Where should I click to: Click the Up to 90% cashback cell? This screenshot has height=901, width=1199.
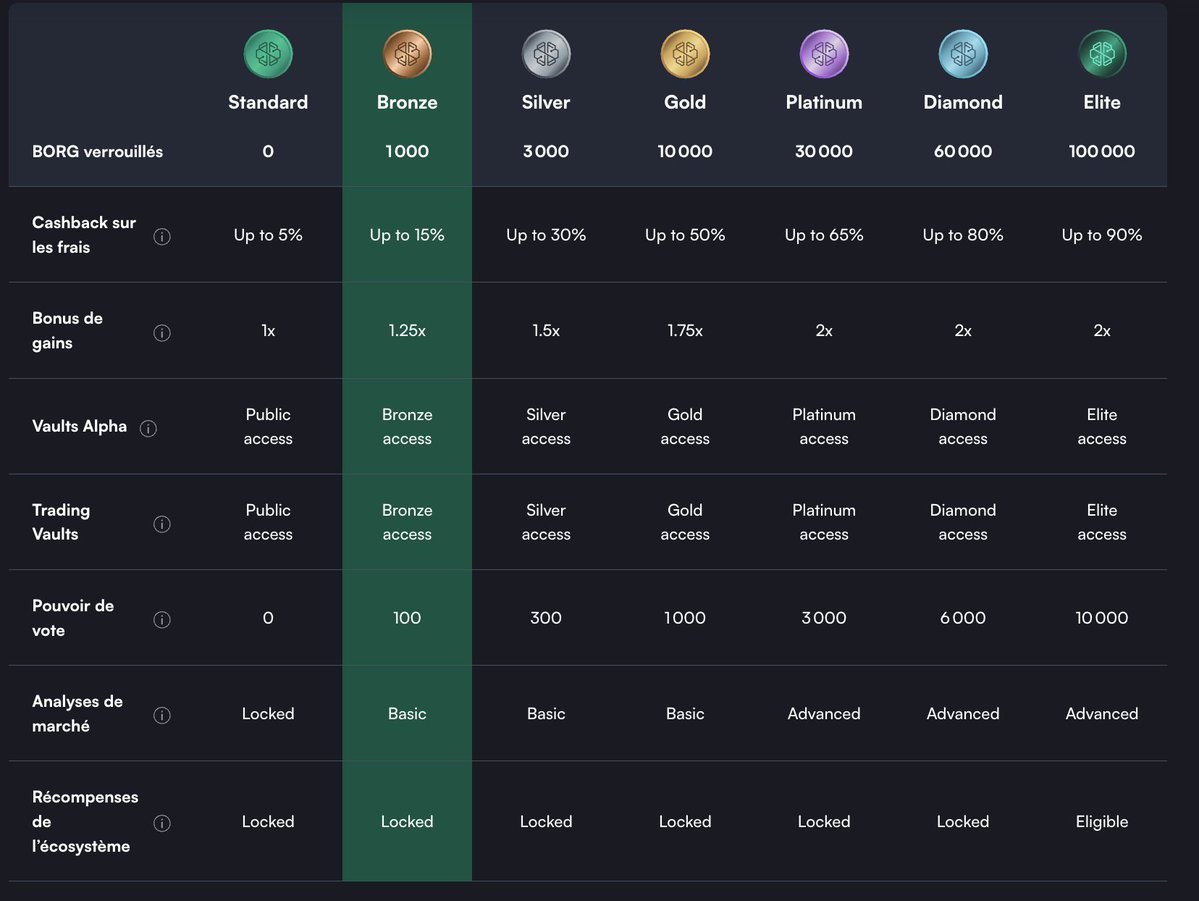(1102, 235)
